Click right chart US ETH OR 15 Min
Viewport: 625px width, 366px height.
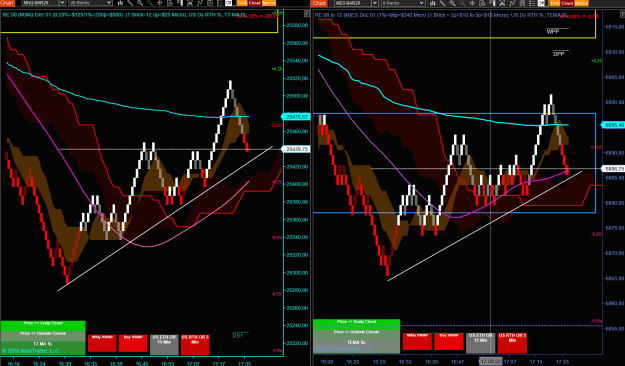[x=480, y=343]
